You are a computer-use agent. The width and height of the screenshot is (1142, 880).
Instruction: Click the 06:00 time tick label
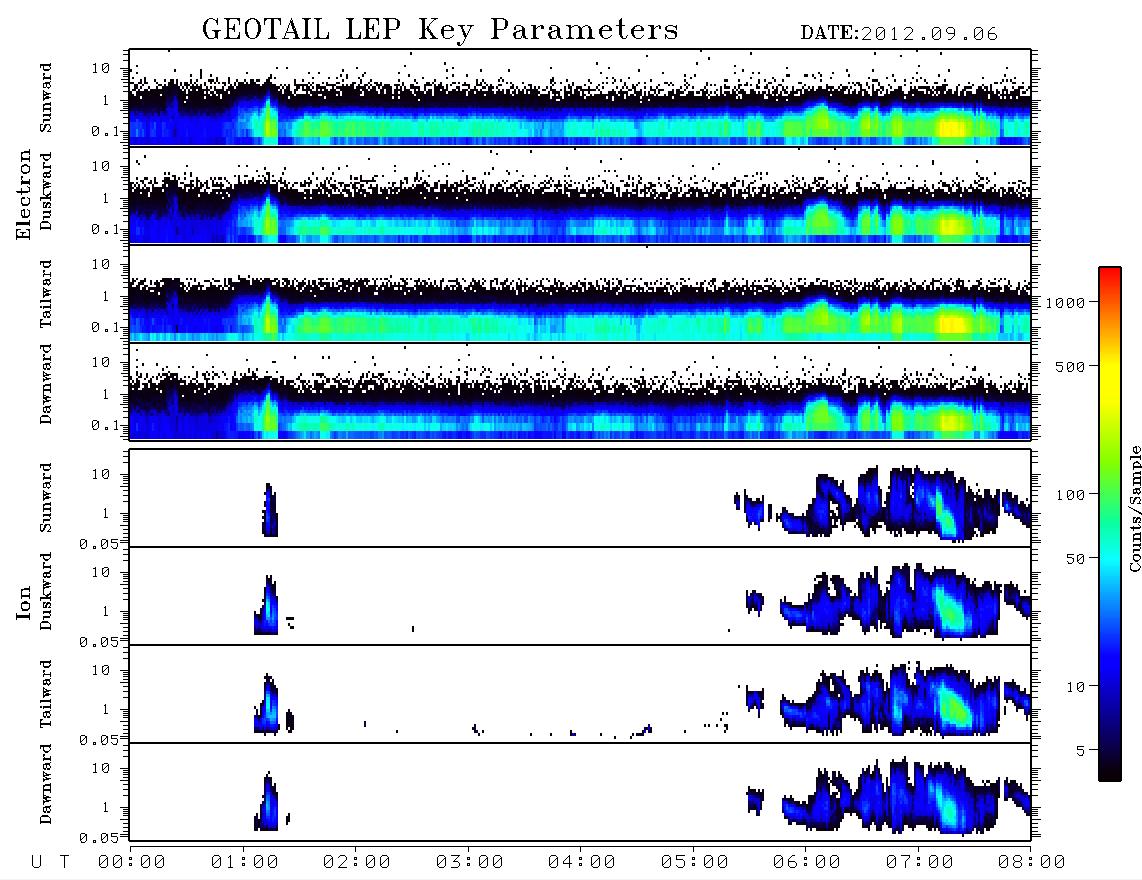(807, 862)
